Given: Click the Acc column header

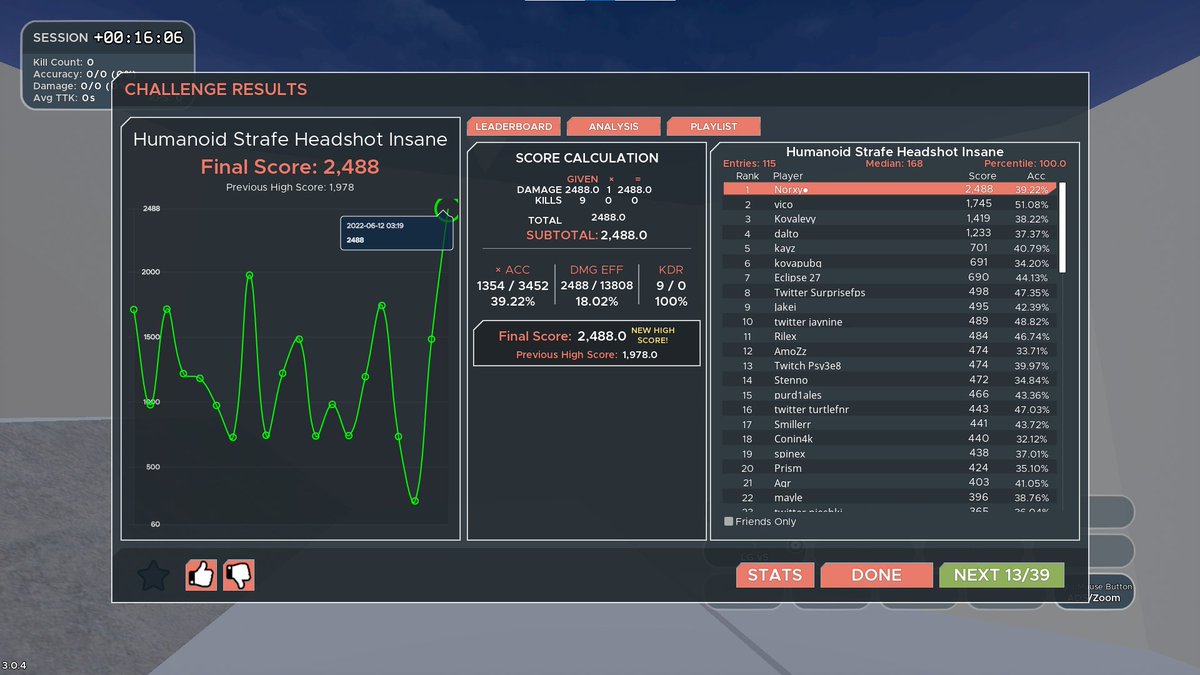Looking at the screenshot, I should pyautogui.click(x=1036, y=176).
